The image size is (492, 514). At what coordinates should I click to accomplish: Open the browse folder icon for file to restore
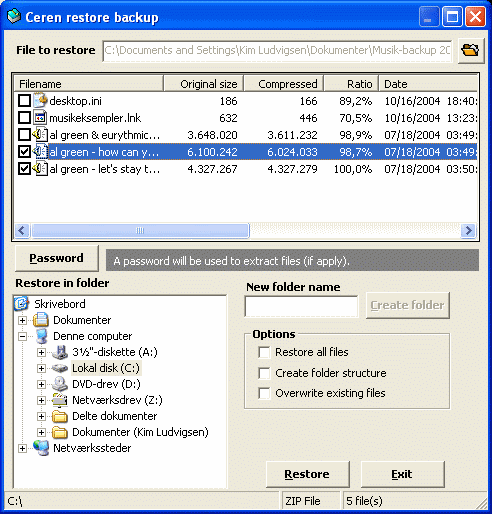[x=471, y=50]
